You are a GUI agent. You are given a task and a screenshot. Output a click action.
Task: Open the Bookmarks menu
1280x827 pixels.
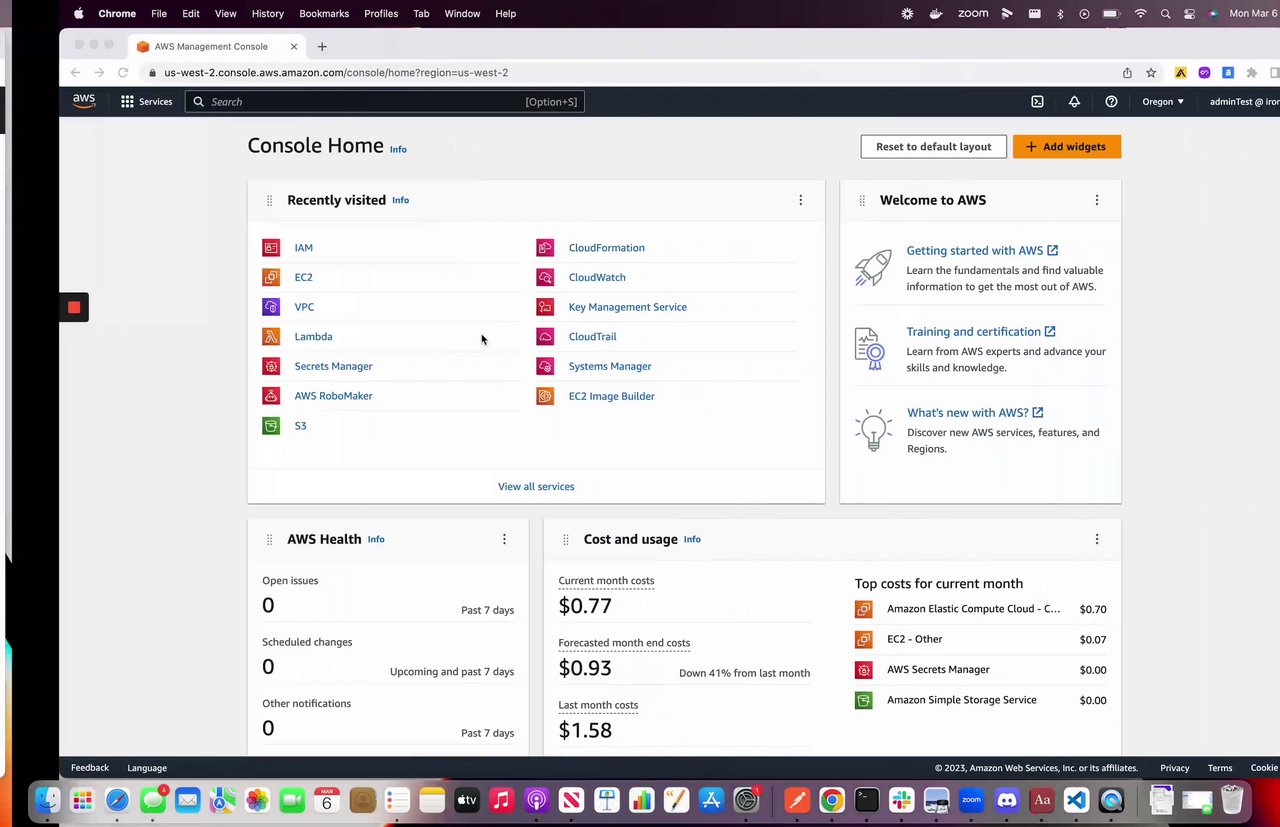pyautogui.click(x=324, y=14)
